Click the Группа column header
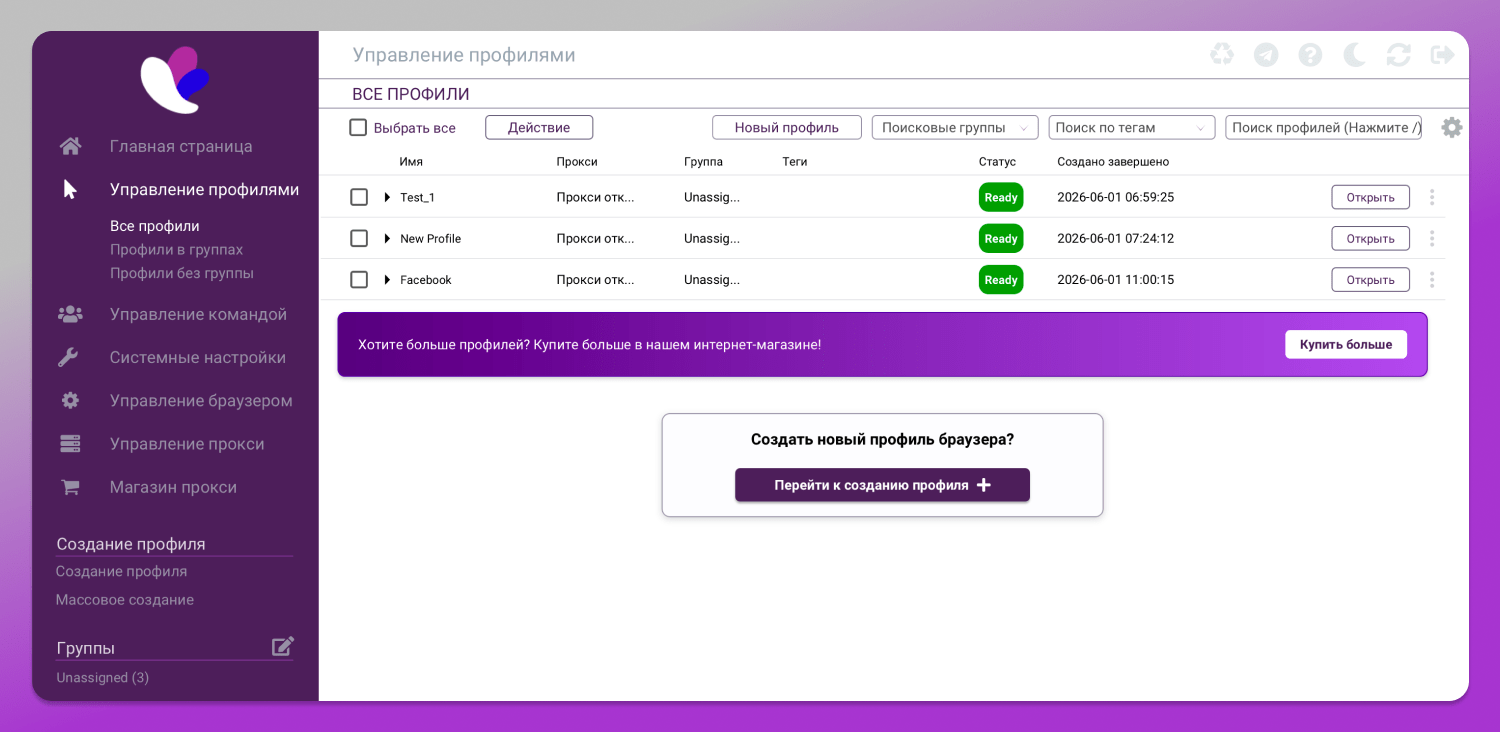 (x=703, y=161)
